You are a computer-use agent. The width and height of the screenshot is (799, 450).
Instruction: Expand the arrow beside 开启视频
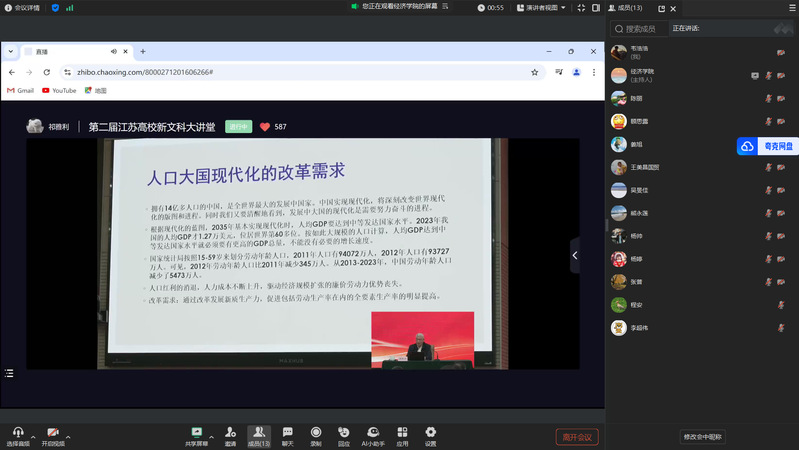(x=71, y=438)
